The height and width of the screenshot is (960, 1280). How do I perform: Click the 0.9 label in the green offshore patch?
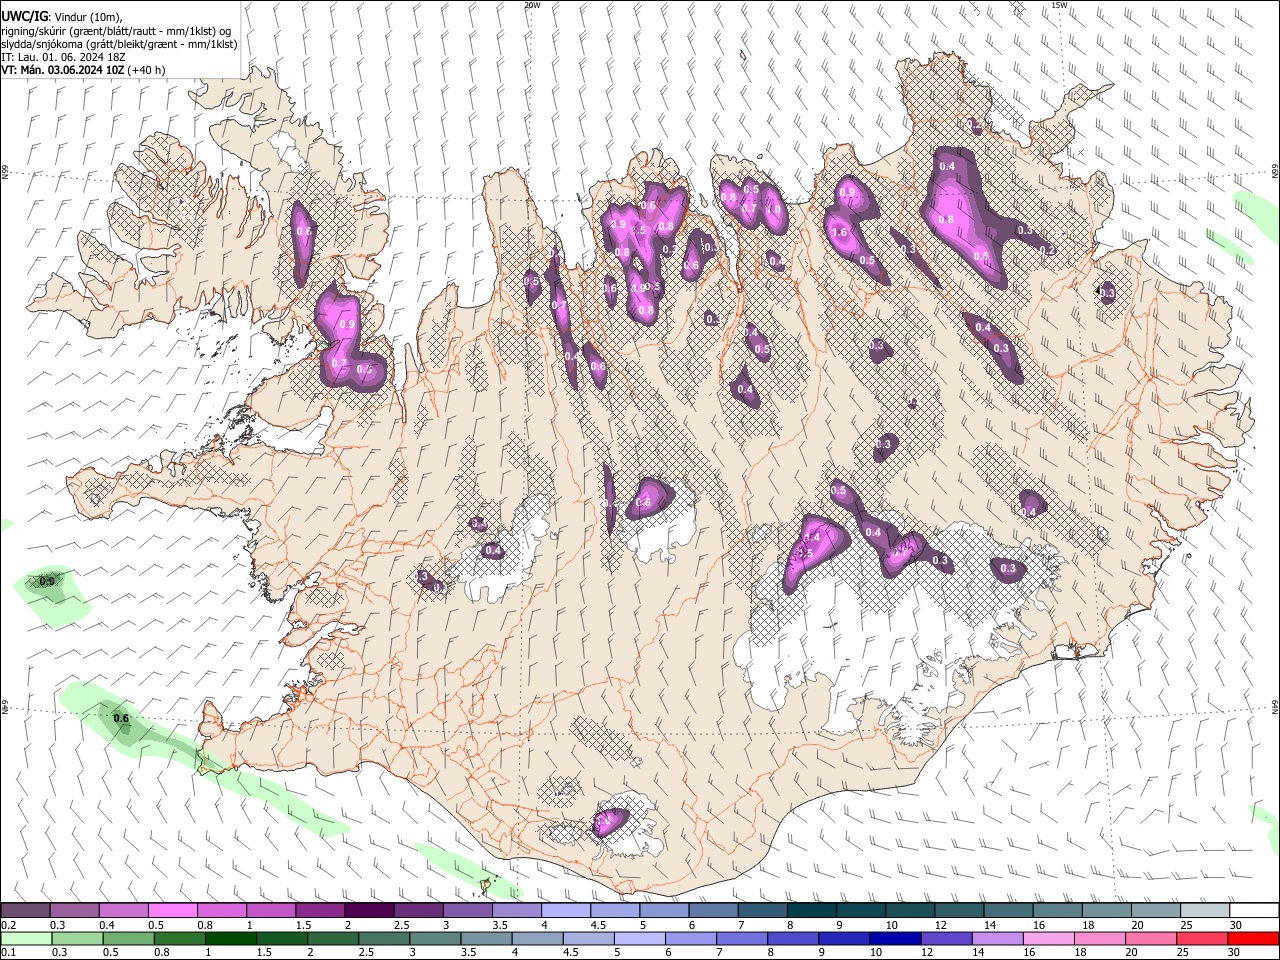tap(47, 582)
